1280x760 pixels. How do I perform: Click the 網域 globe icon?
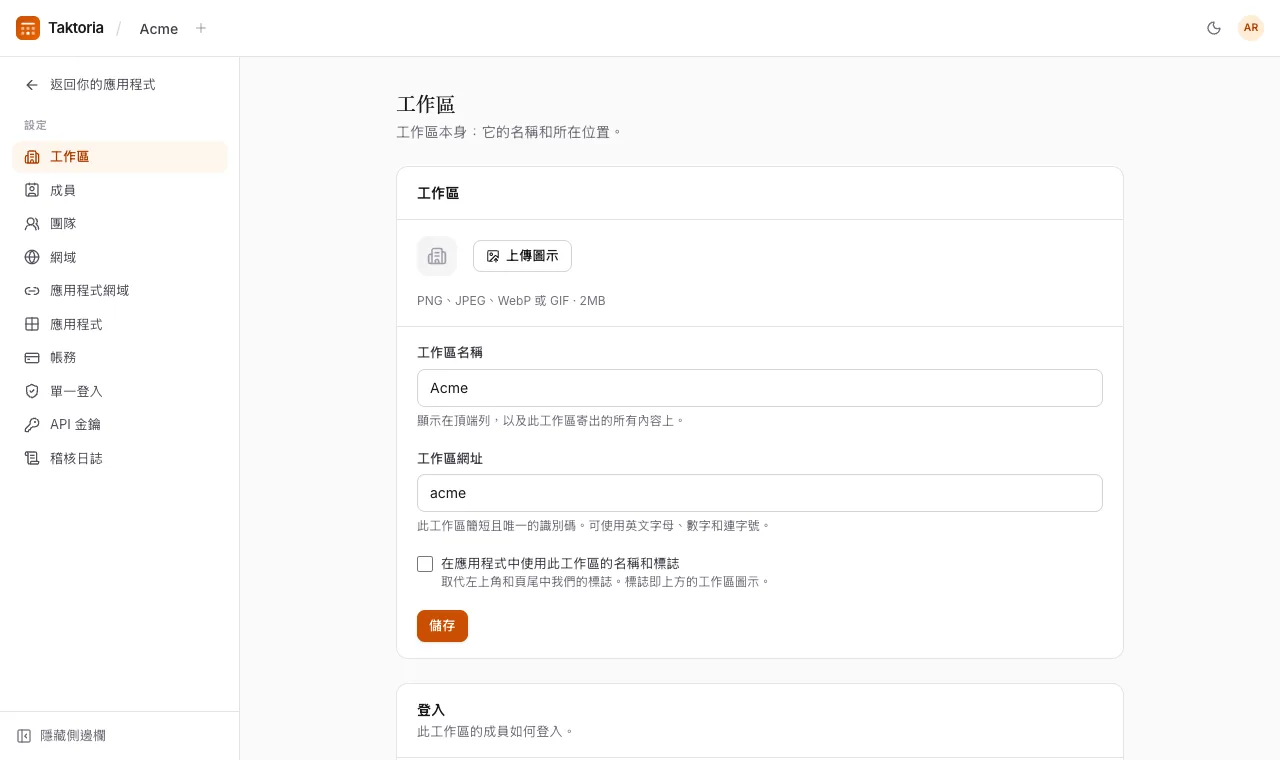(x=32, y=257)
